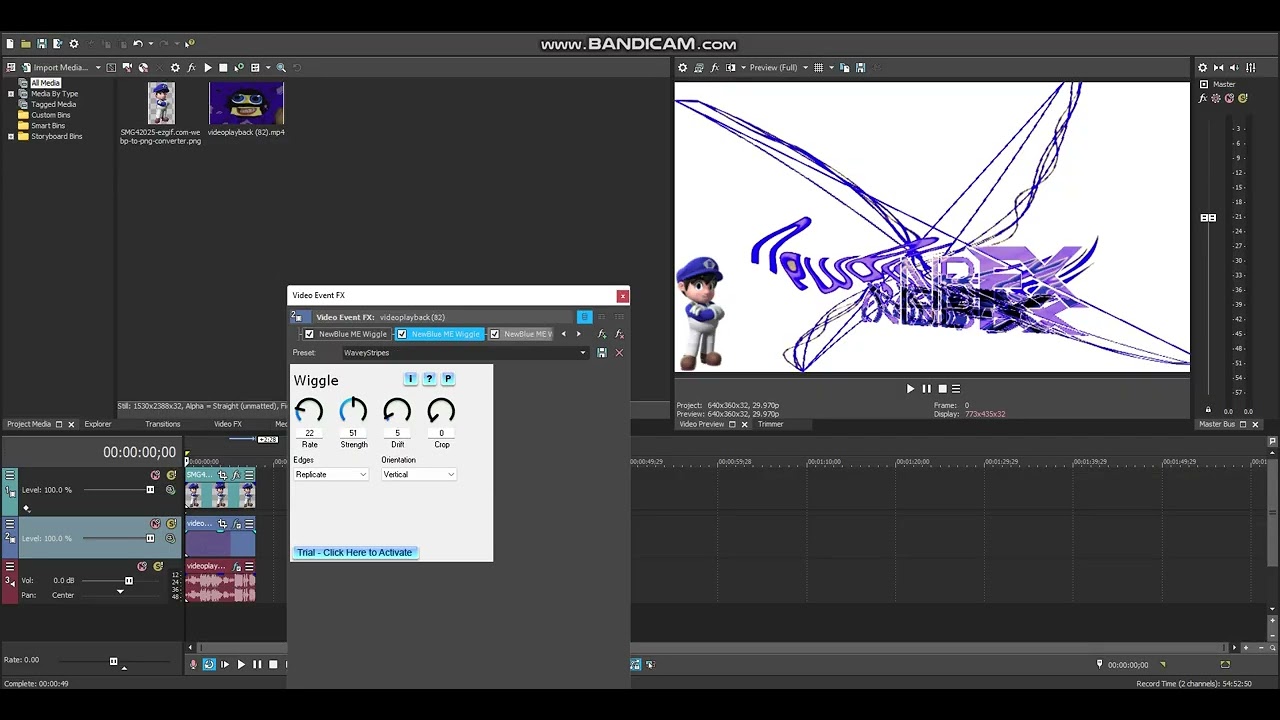Mute audio track 3
The height and width of the screenshot is (720, 1280).
click(142, 566)
